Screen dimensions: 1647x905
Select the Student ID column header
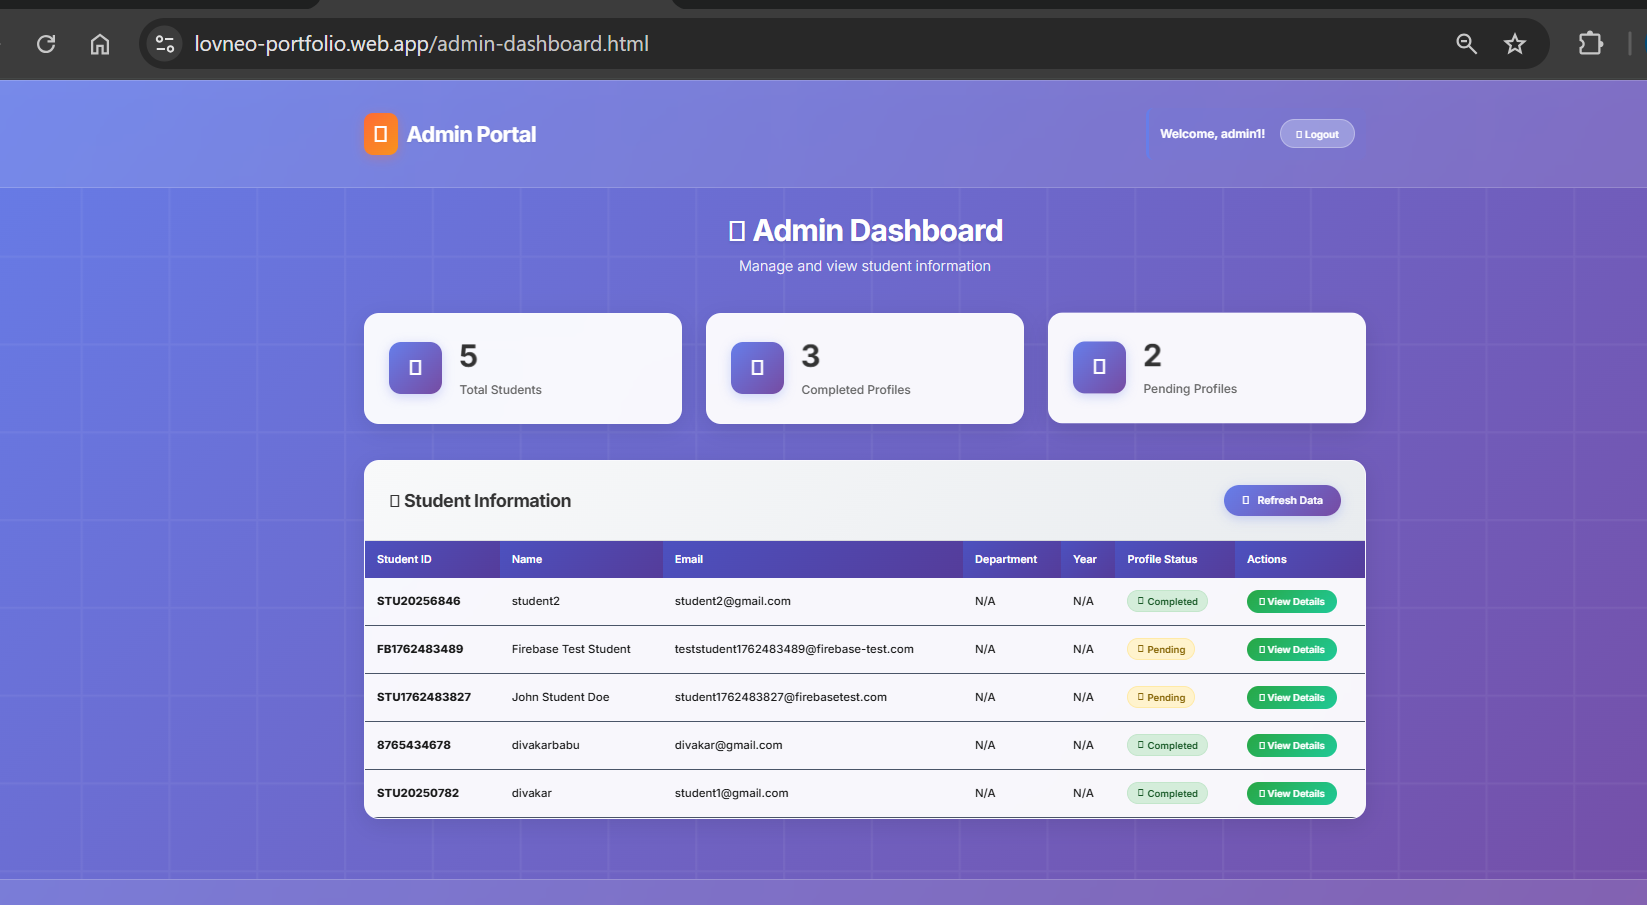point(404,559)
